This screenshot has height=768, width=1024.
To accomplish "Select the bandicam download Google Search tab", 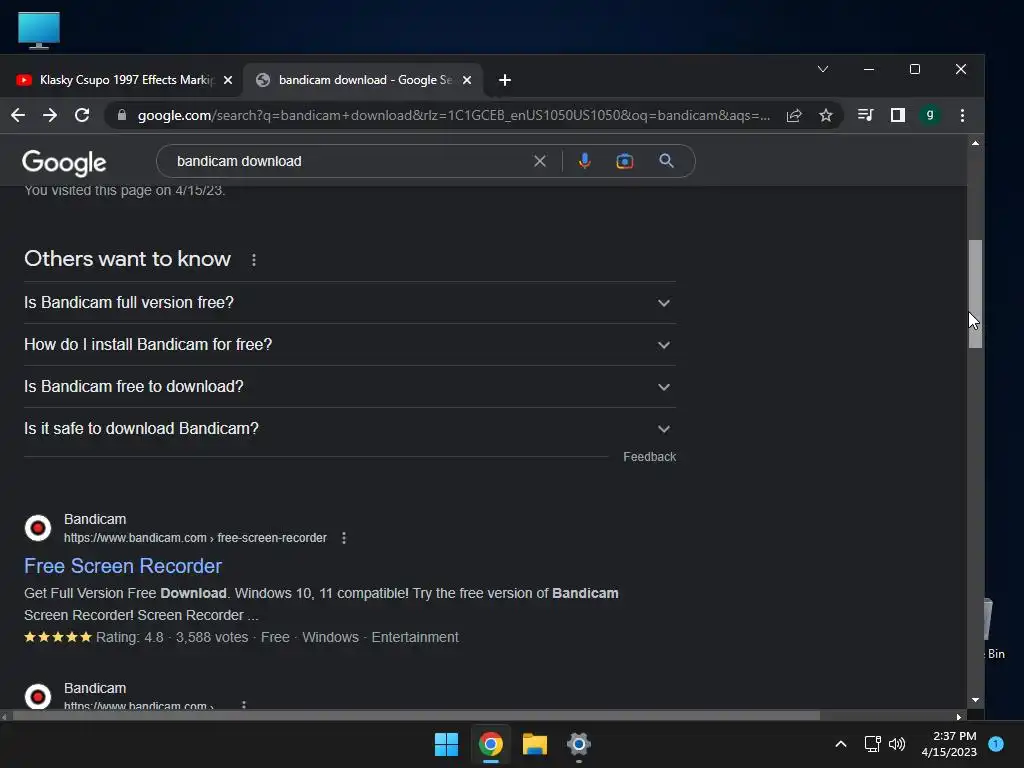I will tap(362, 80).
